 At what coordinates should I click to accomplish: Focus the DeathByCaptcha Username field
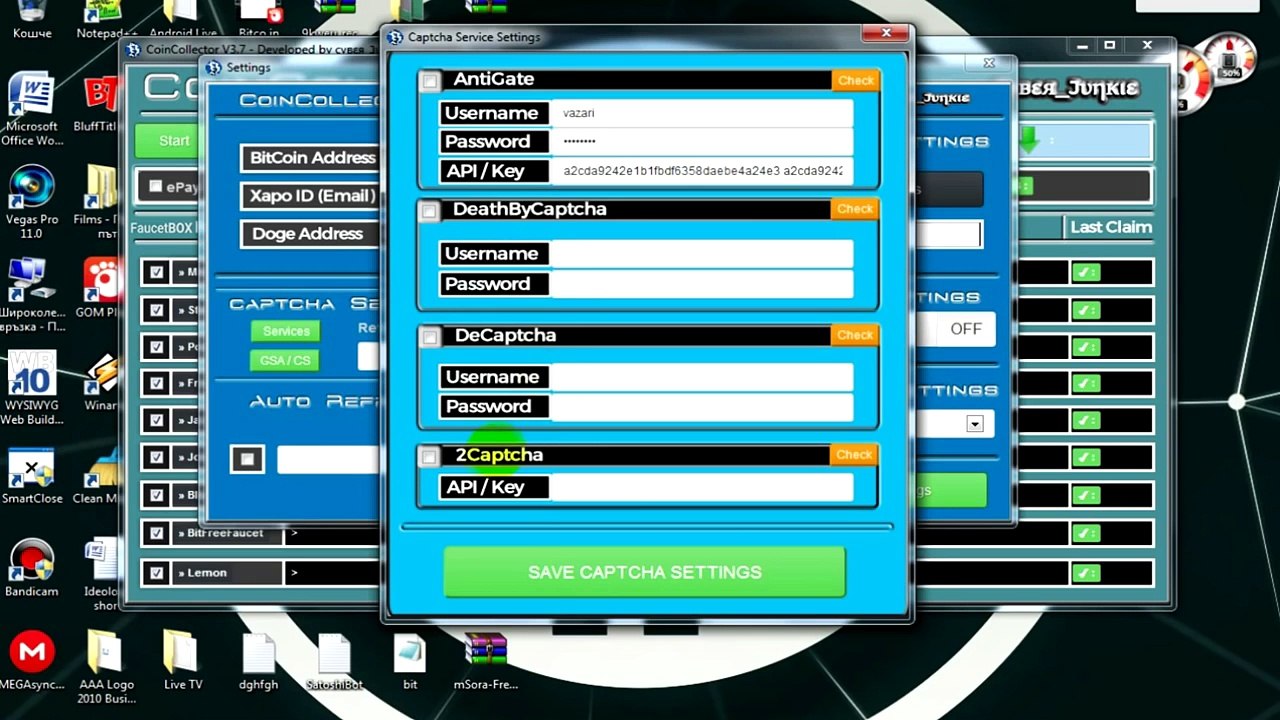[x=701, y=254]
